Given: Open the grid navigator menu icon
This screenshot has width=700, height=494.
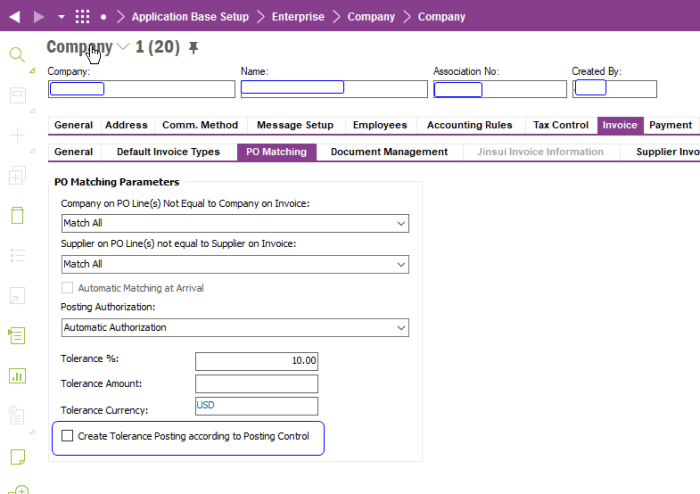Looking at the screenshot, I should pyautogui.click(x=83, y=17).
